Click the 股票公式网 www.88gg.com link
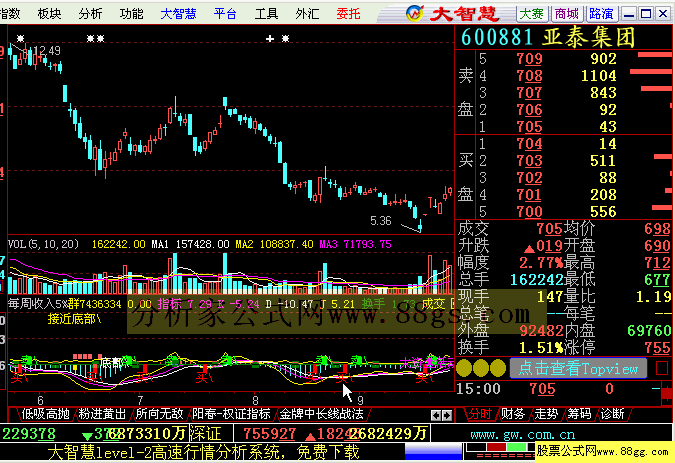The width and height of the screenshot is (675, 463). tap(603, 451)
